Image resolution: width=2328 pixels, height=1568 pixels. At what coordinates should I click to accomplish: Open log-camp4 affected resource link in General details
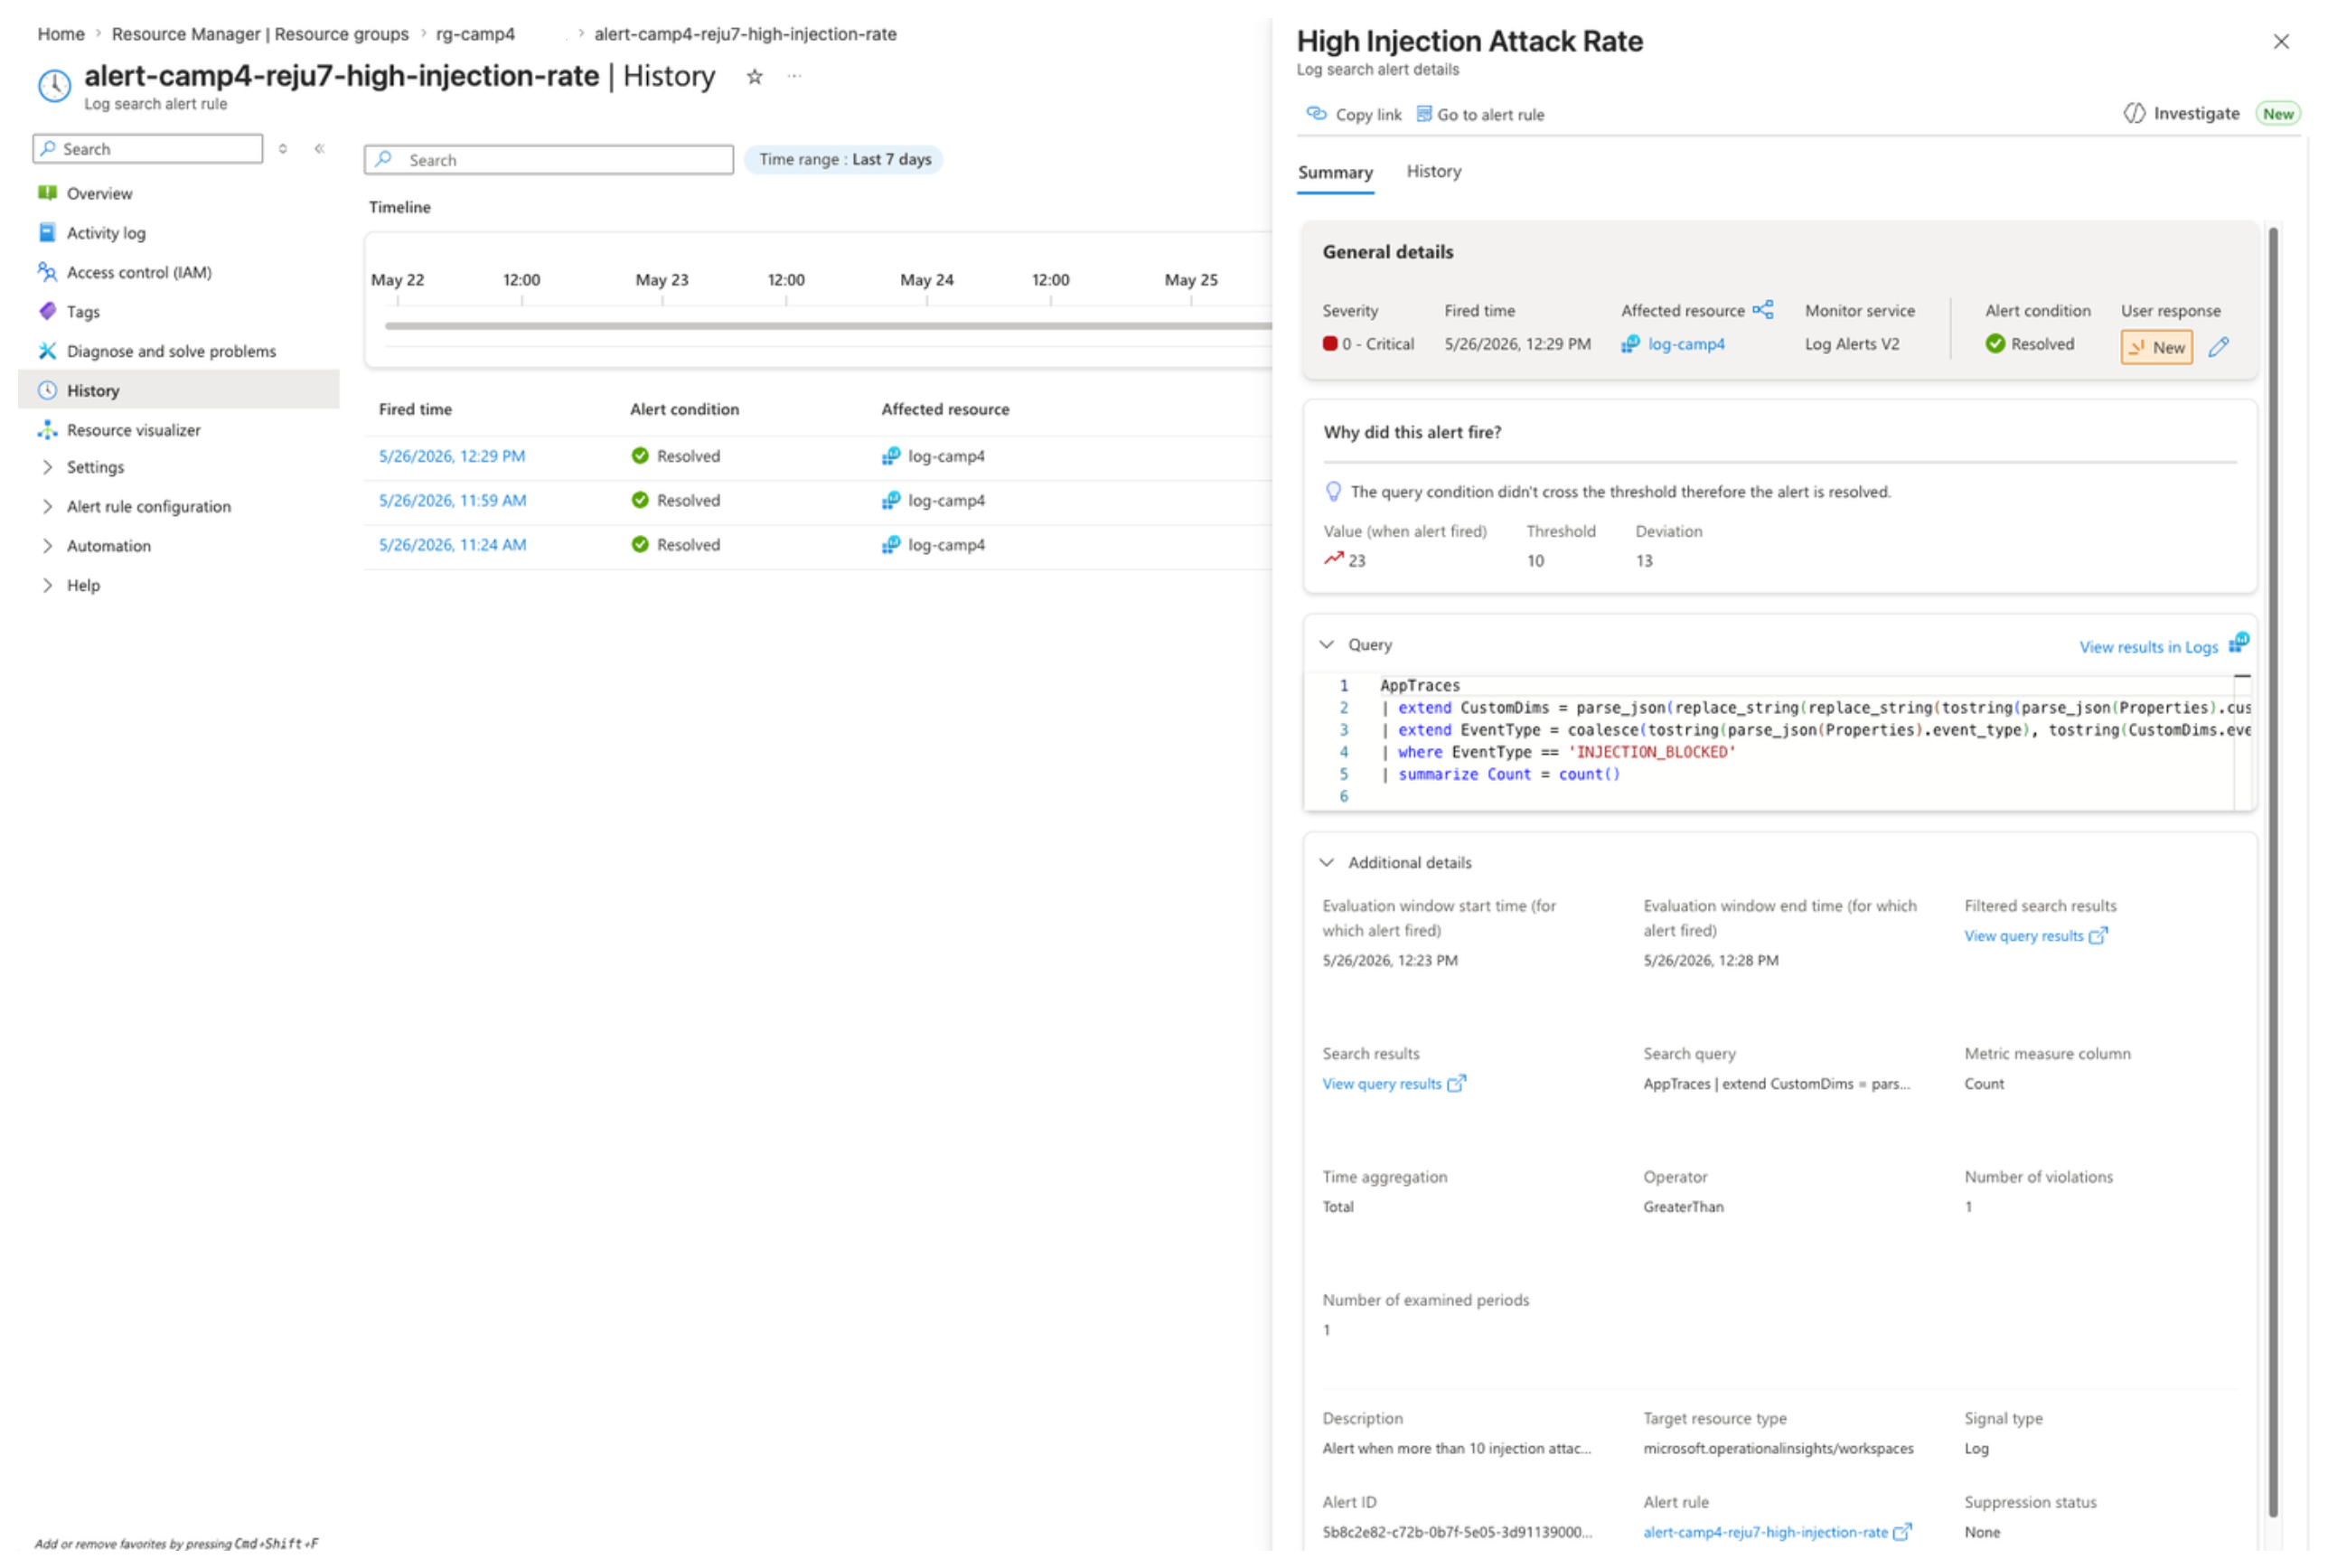coord(1686,344)
